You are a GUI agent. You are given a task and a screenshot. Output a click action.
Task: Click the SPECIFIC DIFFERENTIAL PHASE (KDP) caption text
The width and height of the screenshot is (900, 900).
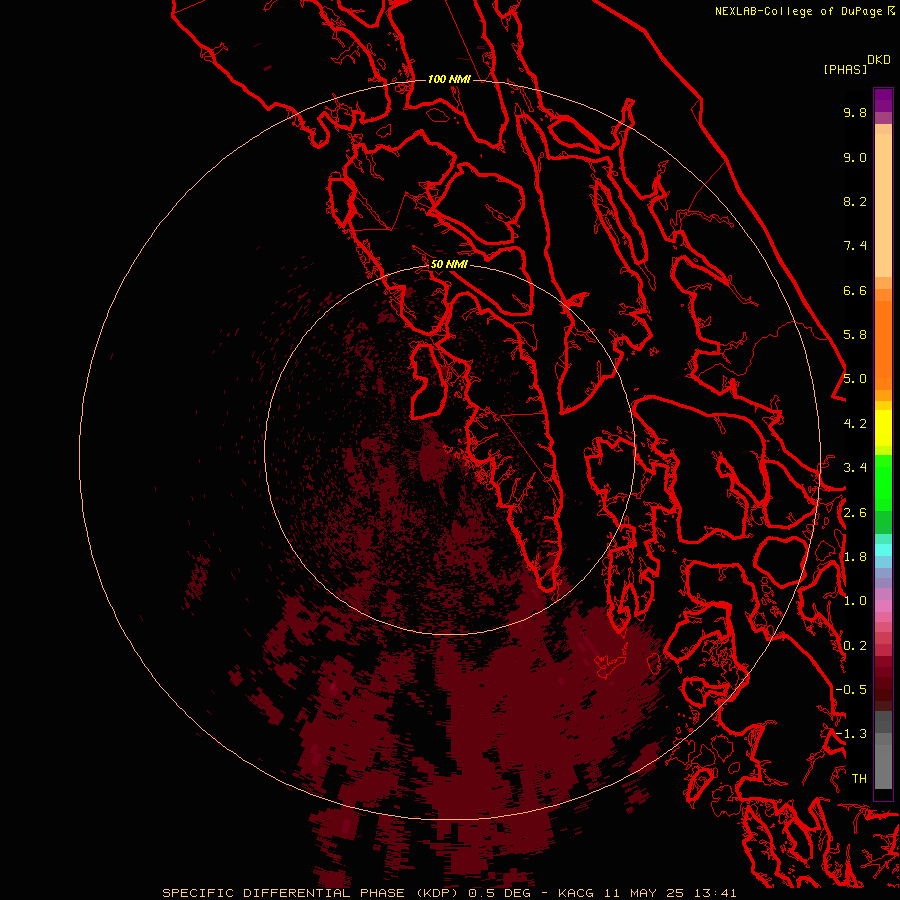311,893
